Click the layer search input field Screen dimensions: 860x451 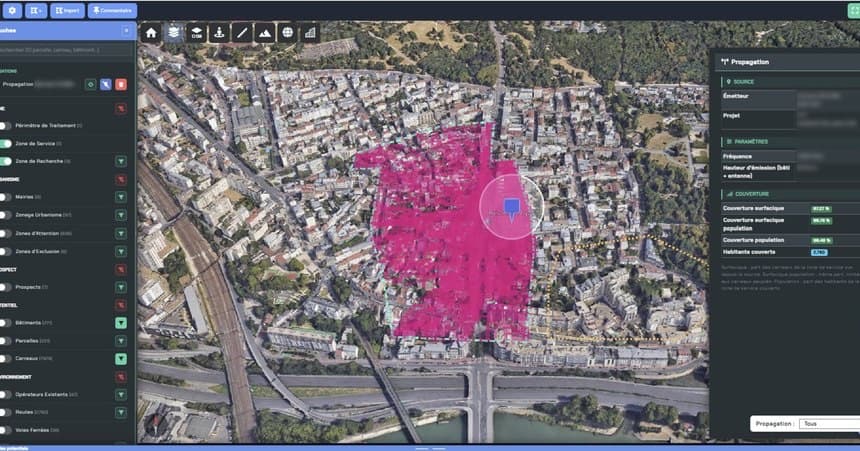point(66,50)
